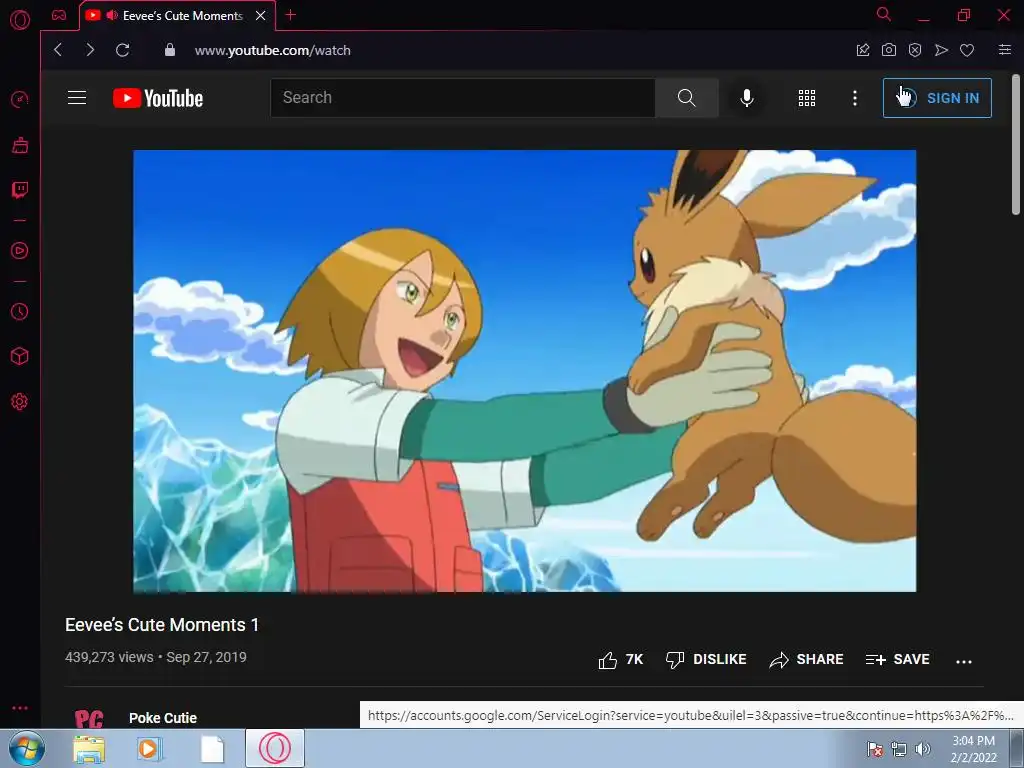
Task: Open Extensions cube in sidebar
Action: (x=20, y=356)
